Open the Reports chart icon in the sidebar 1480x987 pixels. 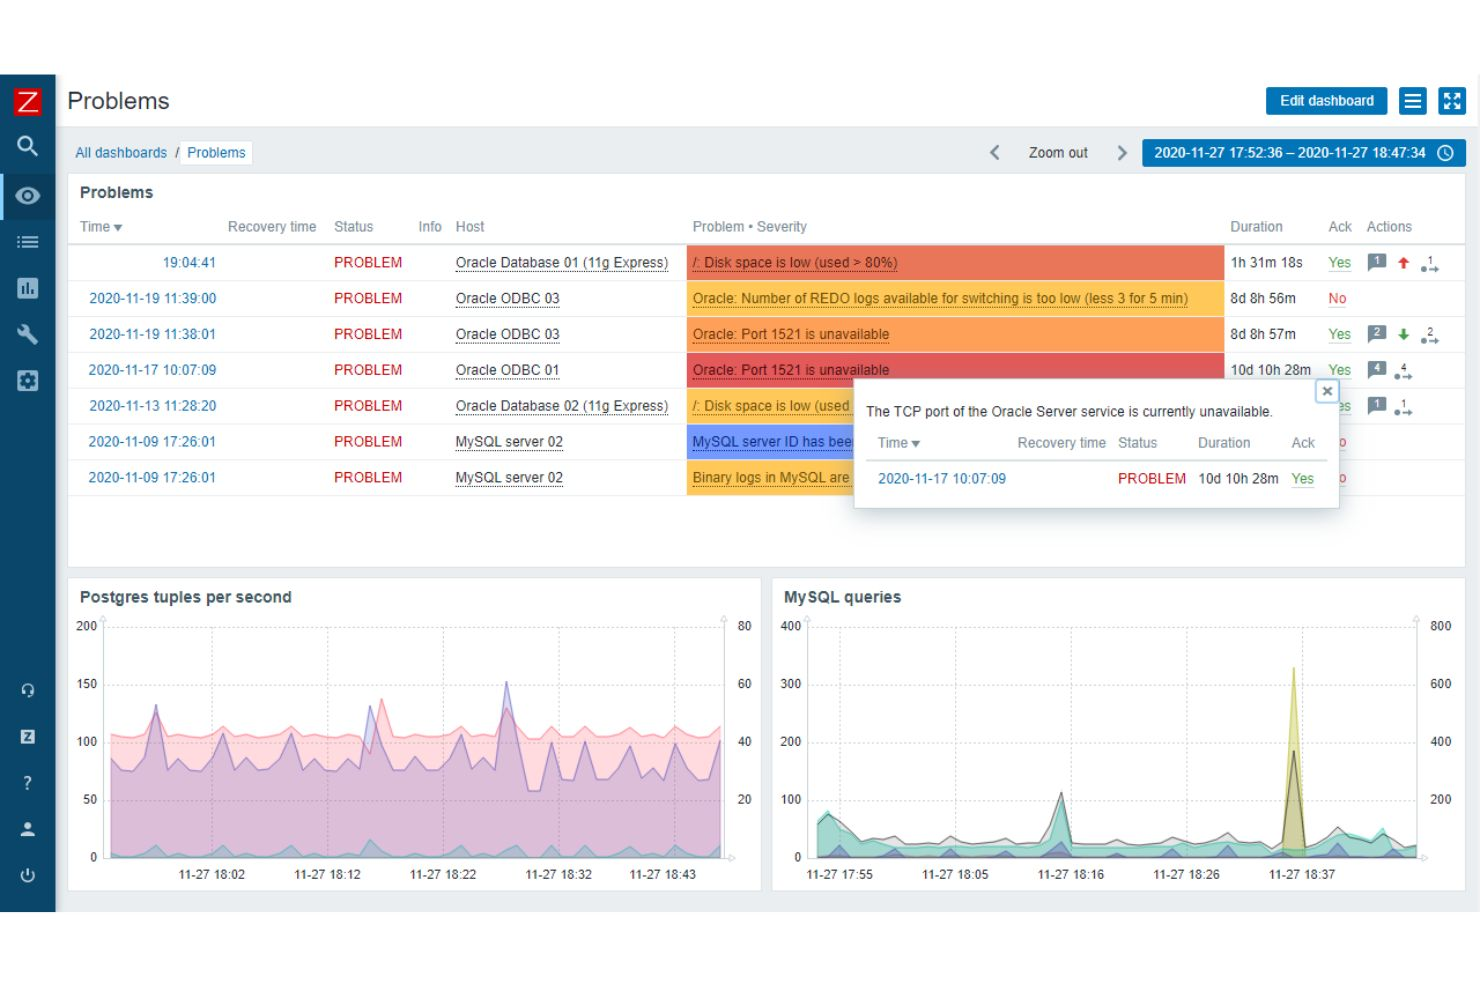27,288
